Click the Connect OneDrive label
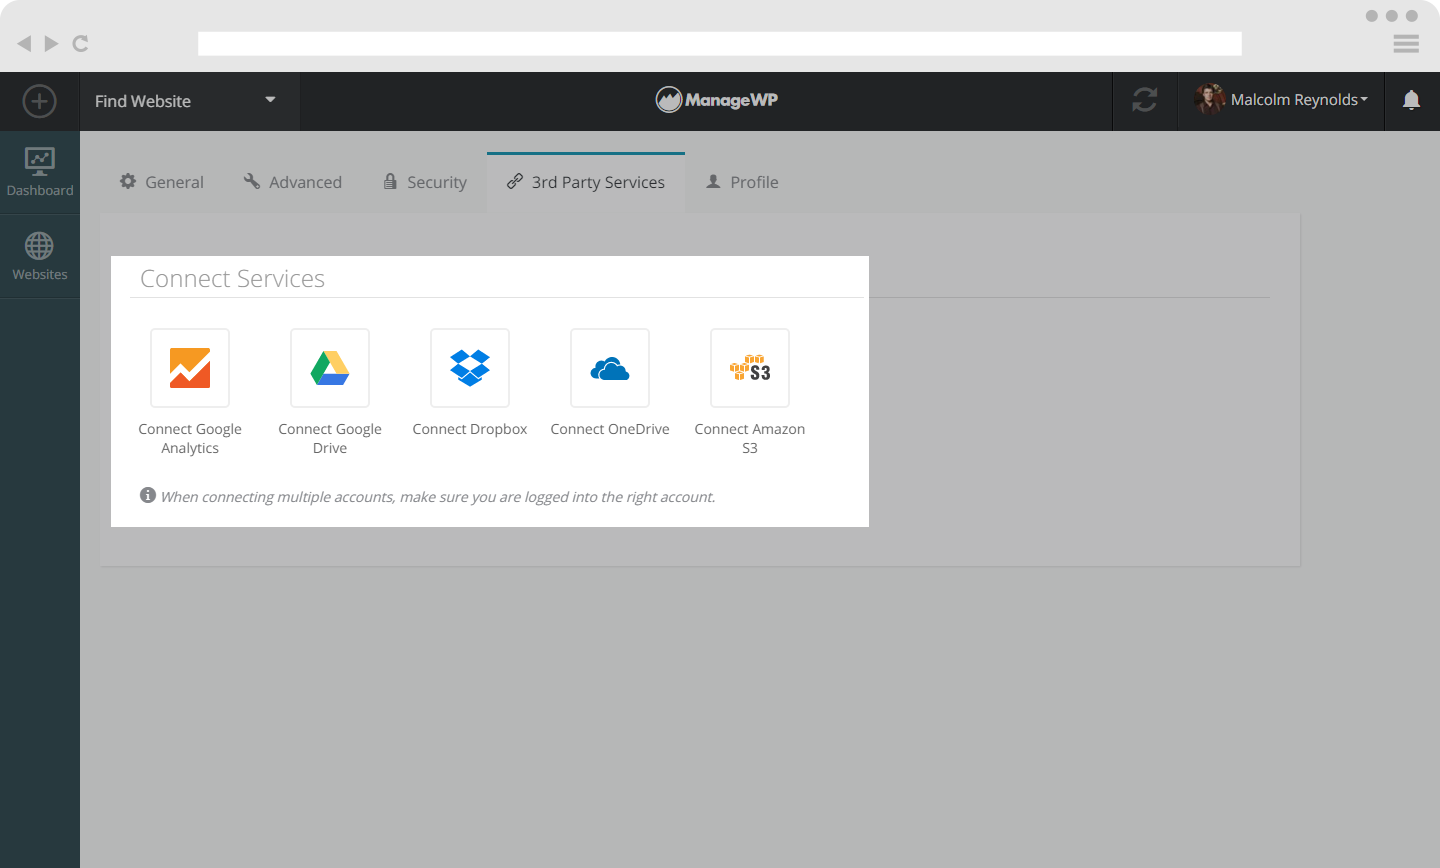The image size is (1440, 868). [x=610, y=429]
